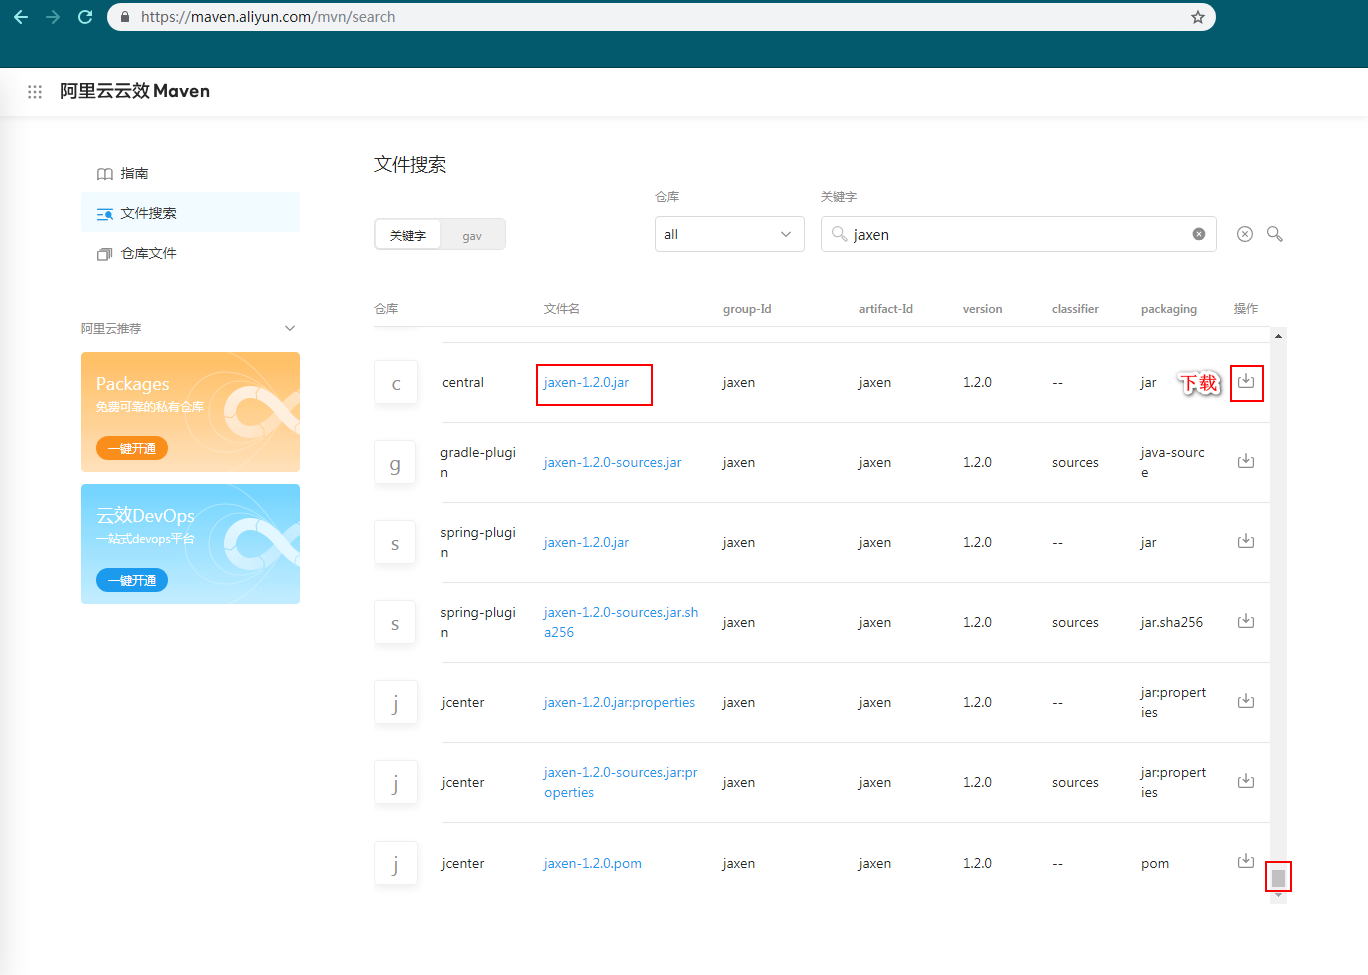Bookmark this page with the star icon
The height and width of the screenshot is (975, 1368).
pyautogui.click(x=1197, y=17)
